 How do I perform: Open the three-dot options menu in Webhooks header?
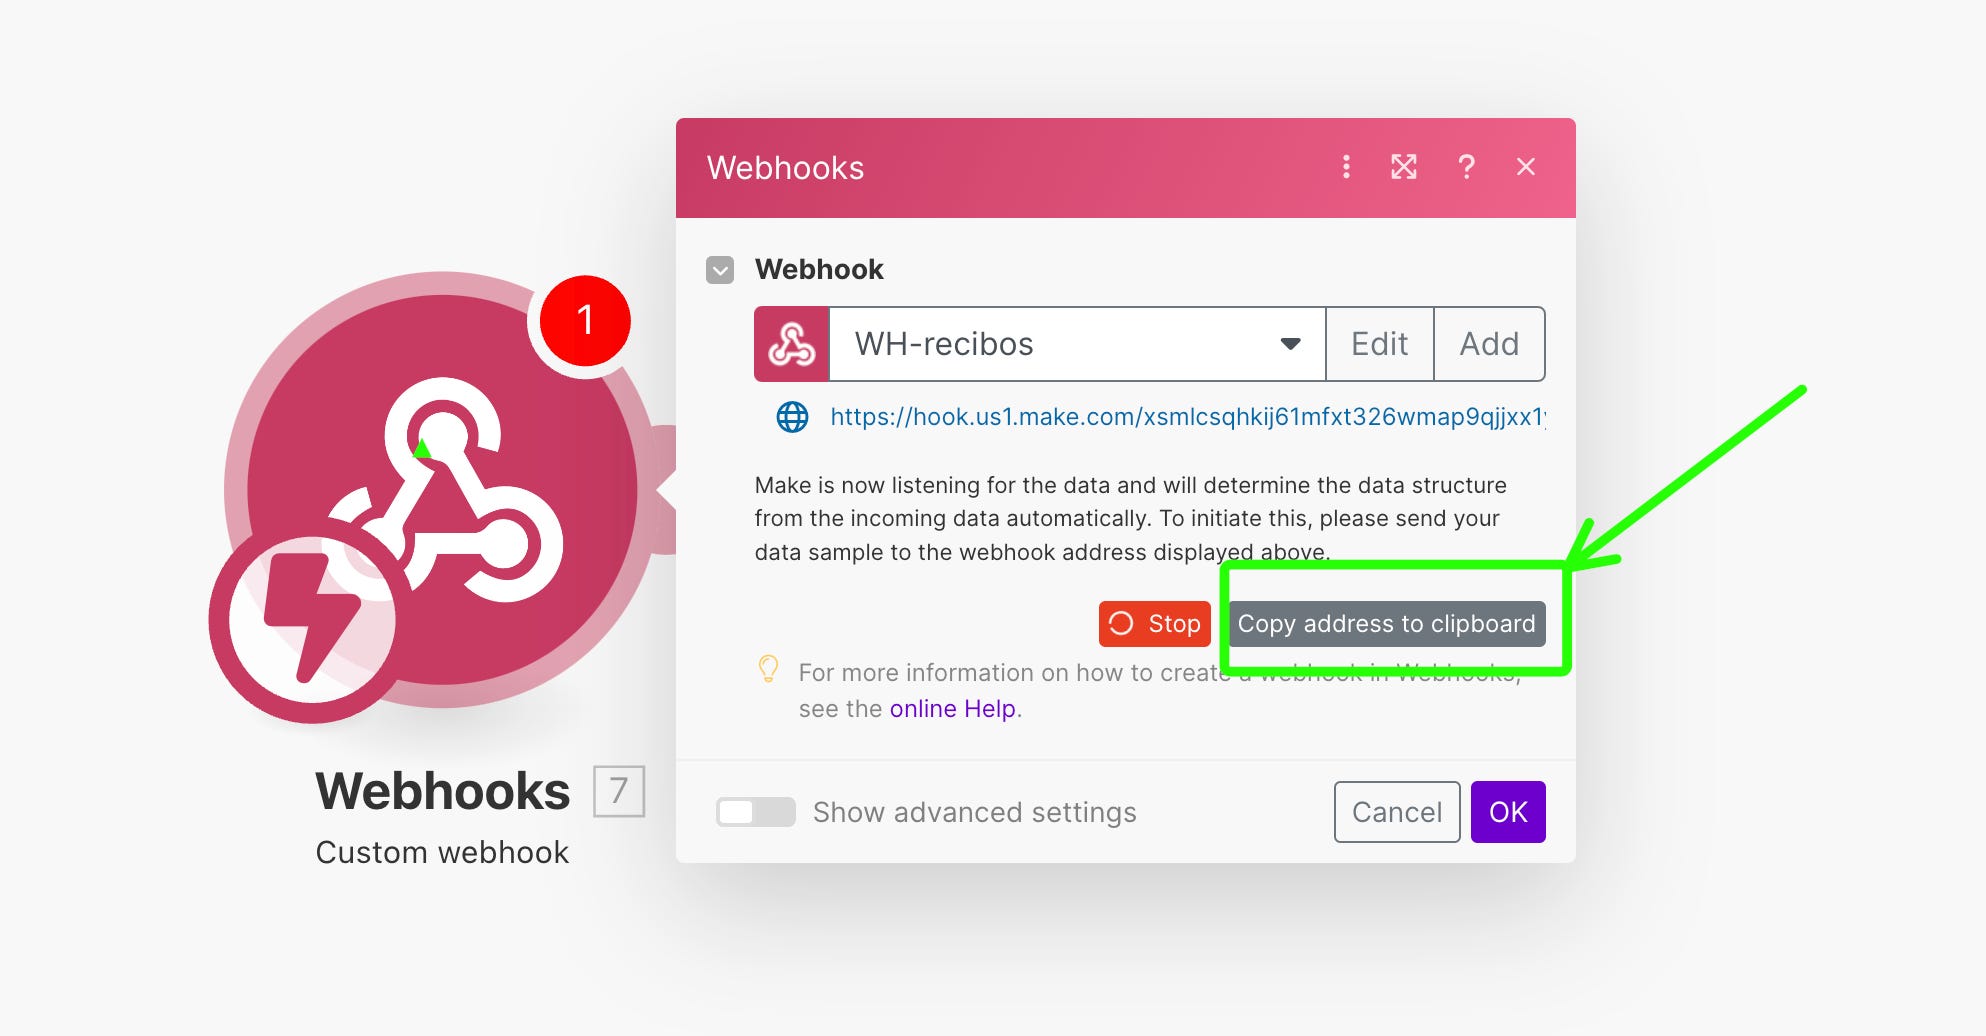1346,167
